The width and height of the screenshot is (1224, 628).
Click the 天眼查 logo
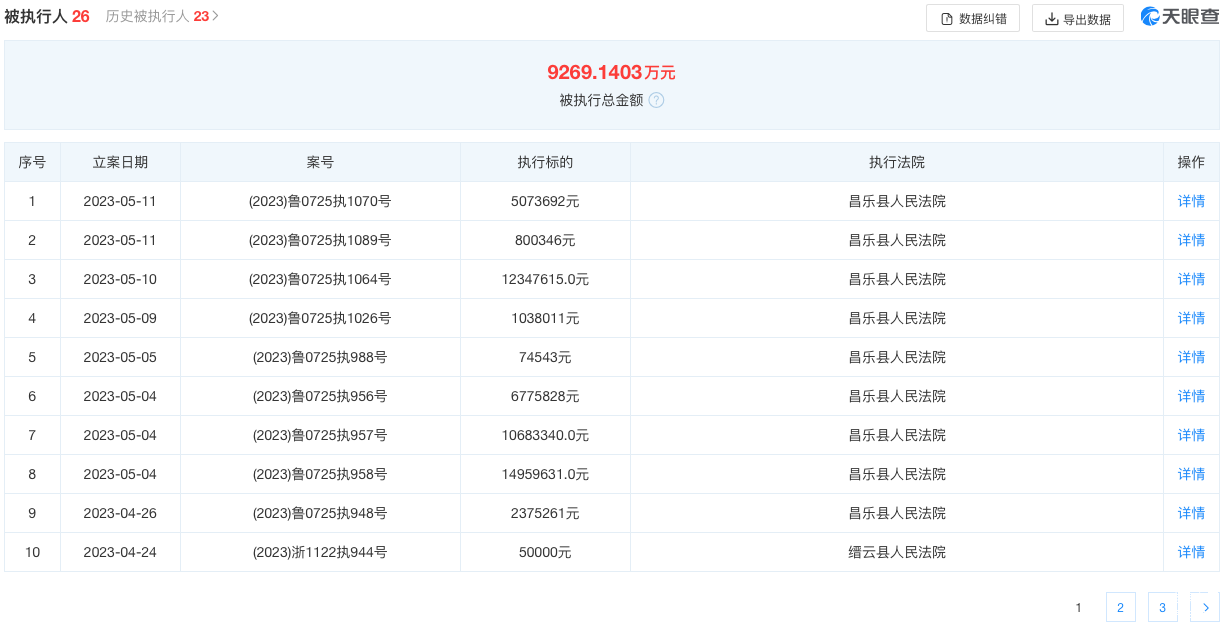pyautogui.click(x=1179, y=17)
